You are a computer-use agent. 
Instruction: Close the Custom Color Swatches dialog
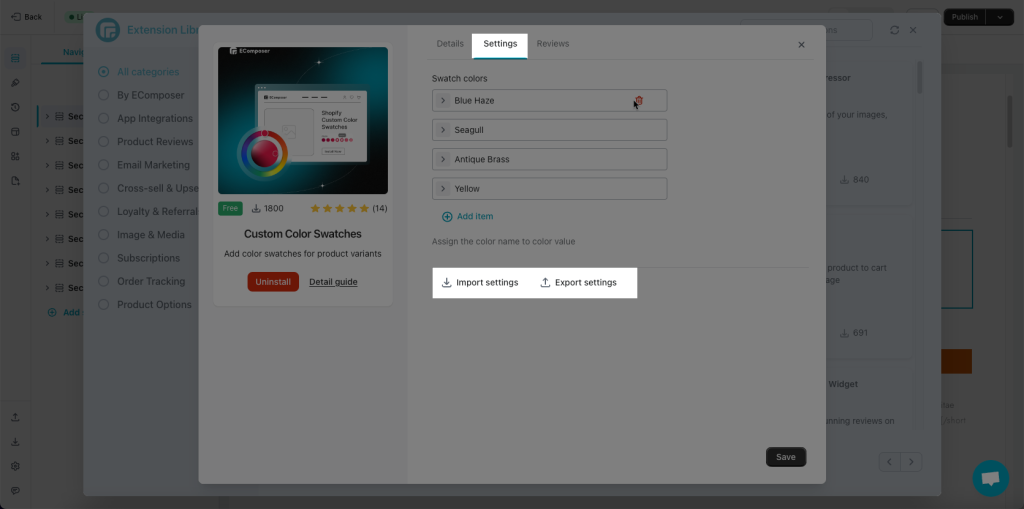pos(801,44)
